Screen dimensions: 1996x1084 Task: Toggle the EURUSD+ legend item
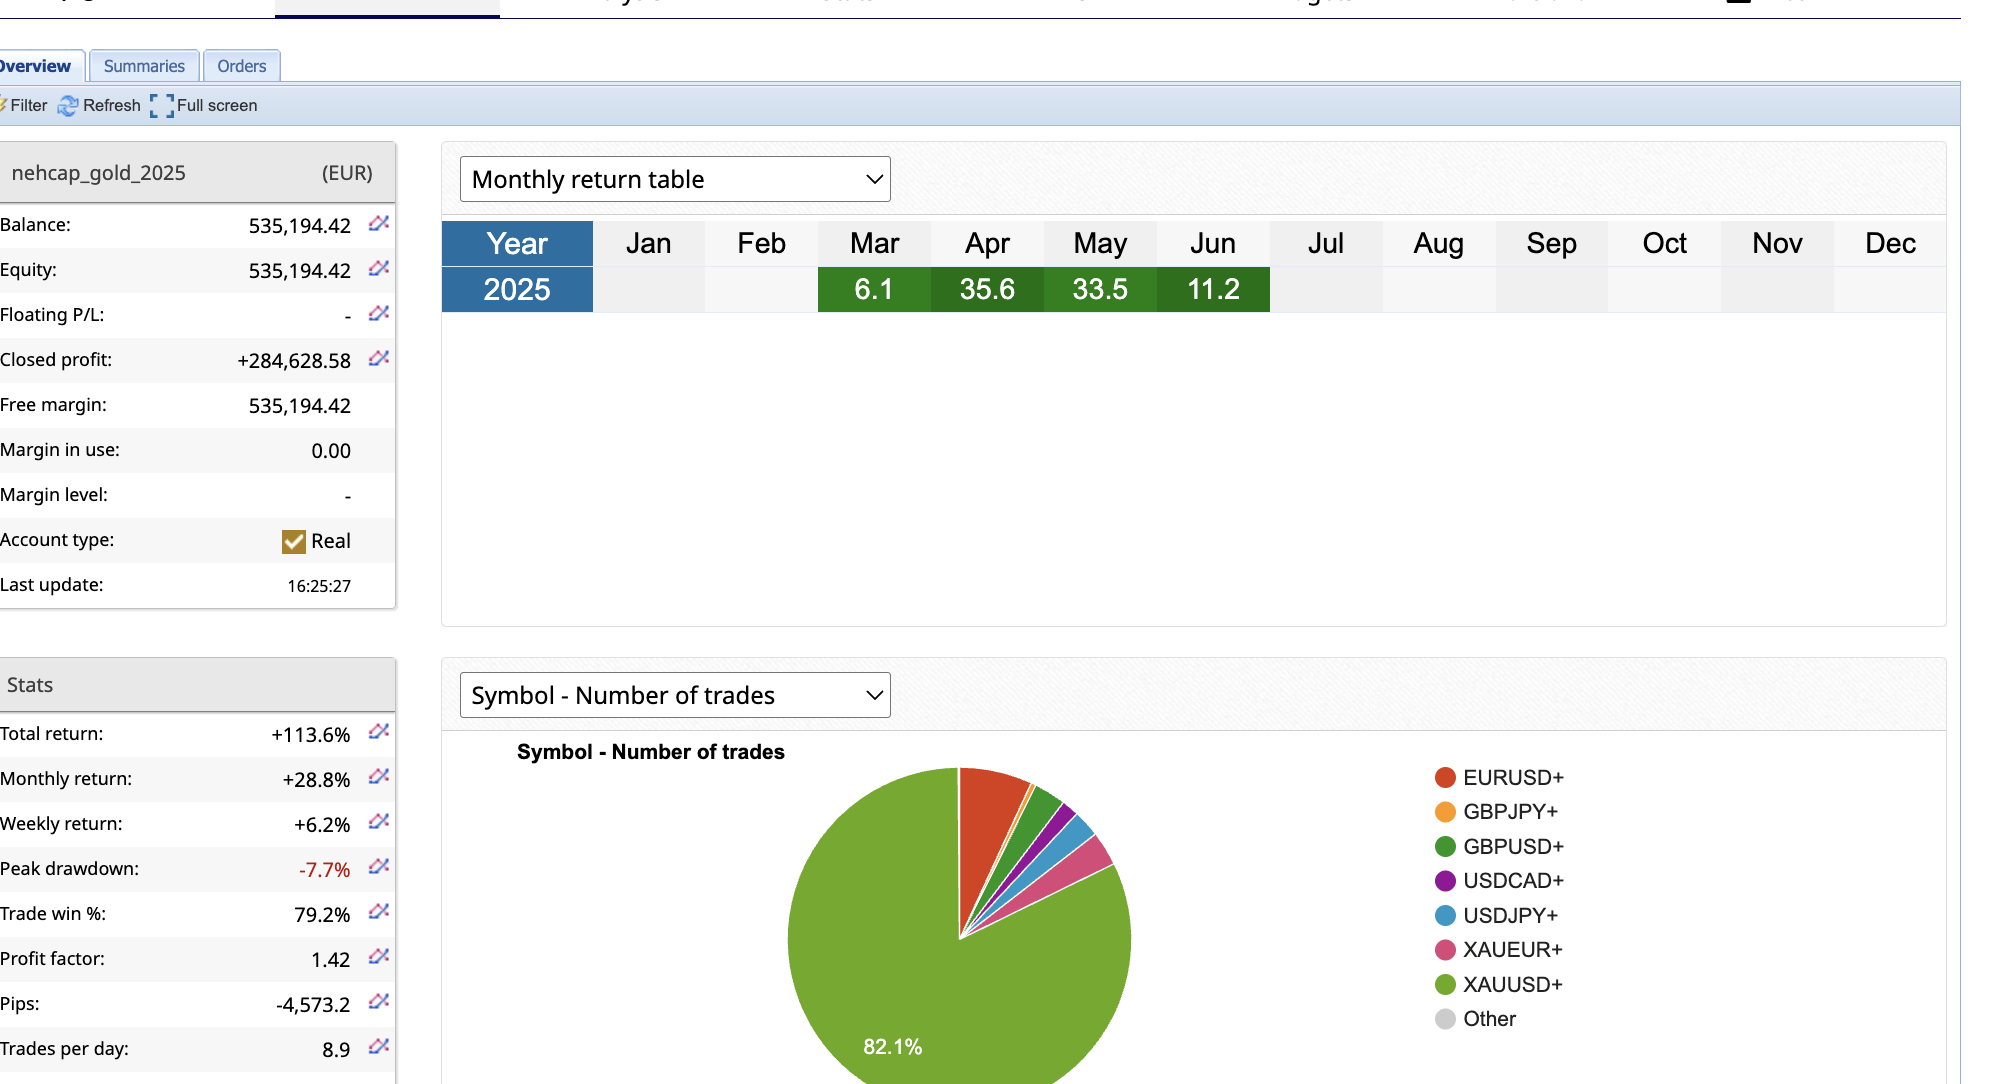(1511, 777)
